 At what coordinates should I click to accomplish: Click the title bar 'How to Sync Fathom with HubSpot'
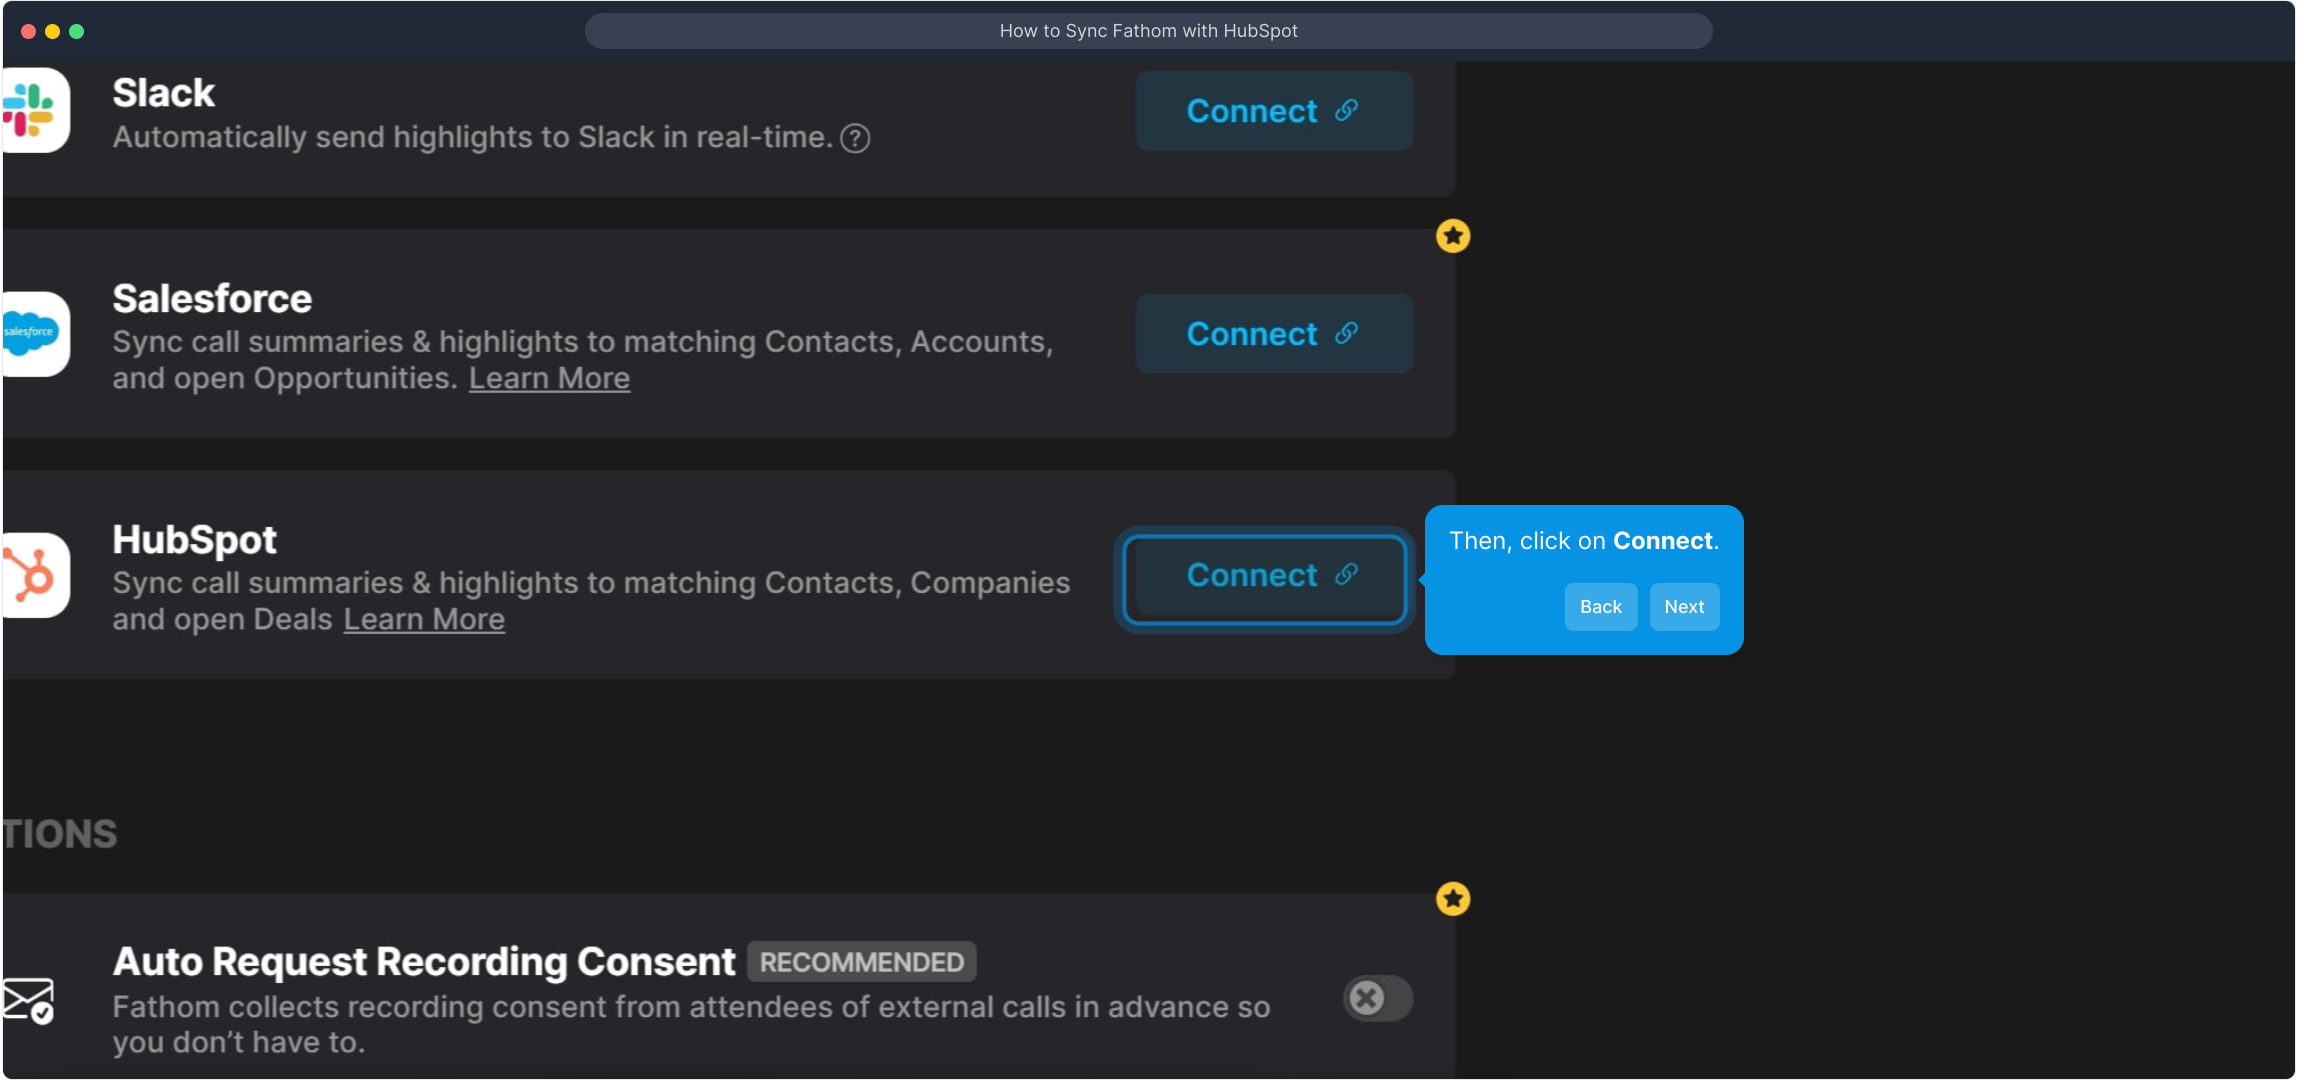[1148, 31]
